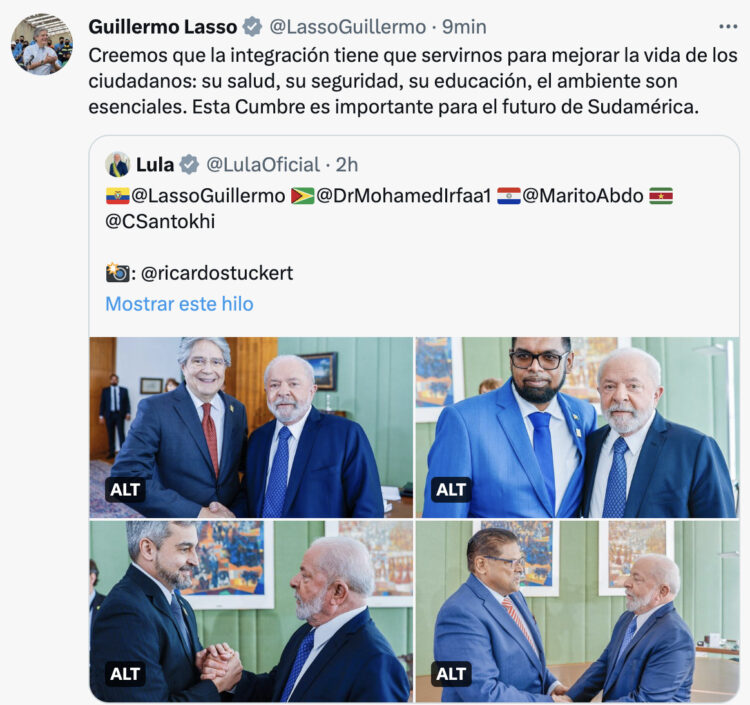The height and width of the screenshot is (705, 750).
Task: Open the @MaritoAbdo mention
Action: (x=583, y=196)
